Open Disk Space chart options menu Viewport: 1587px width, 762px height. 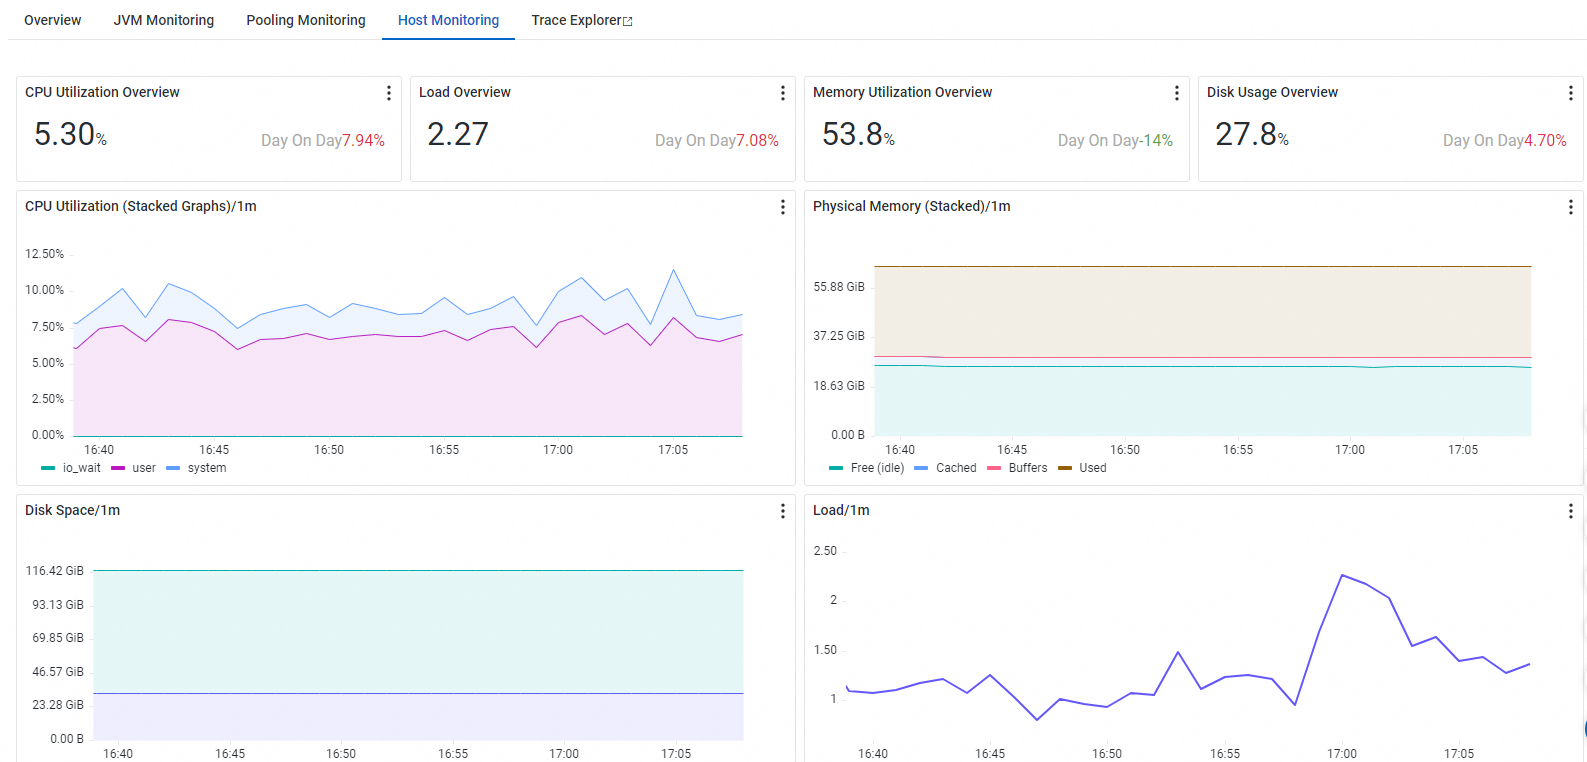783,511
